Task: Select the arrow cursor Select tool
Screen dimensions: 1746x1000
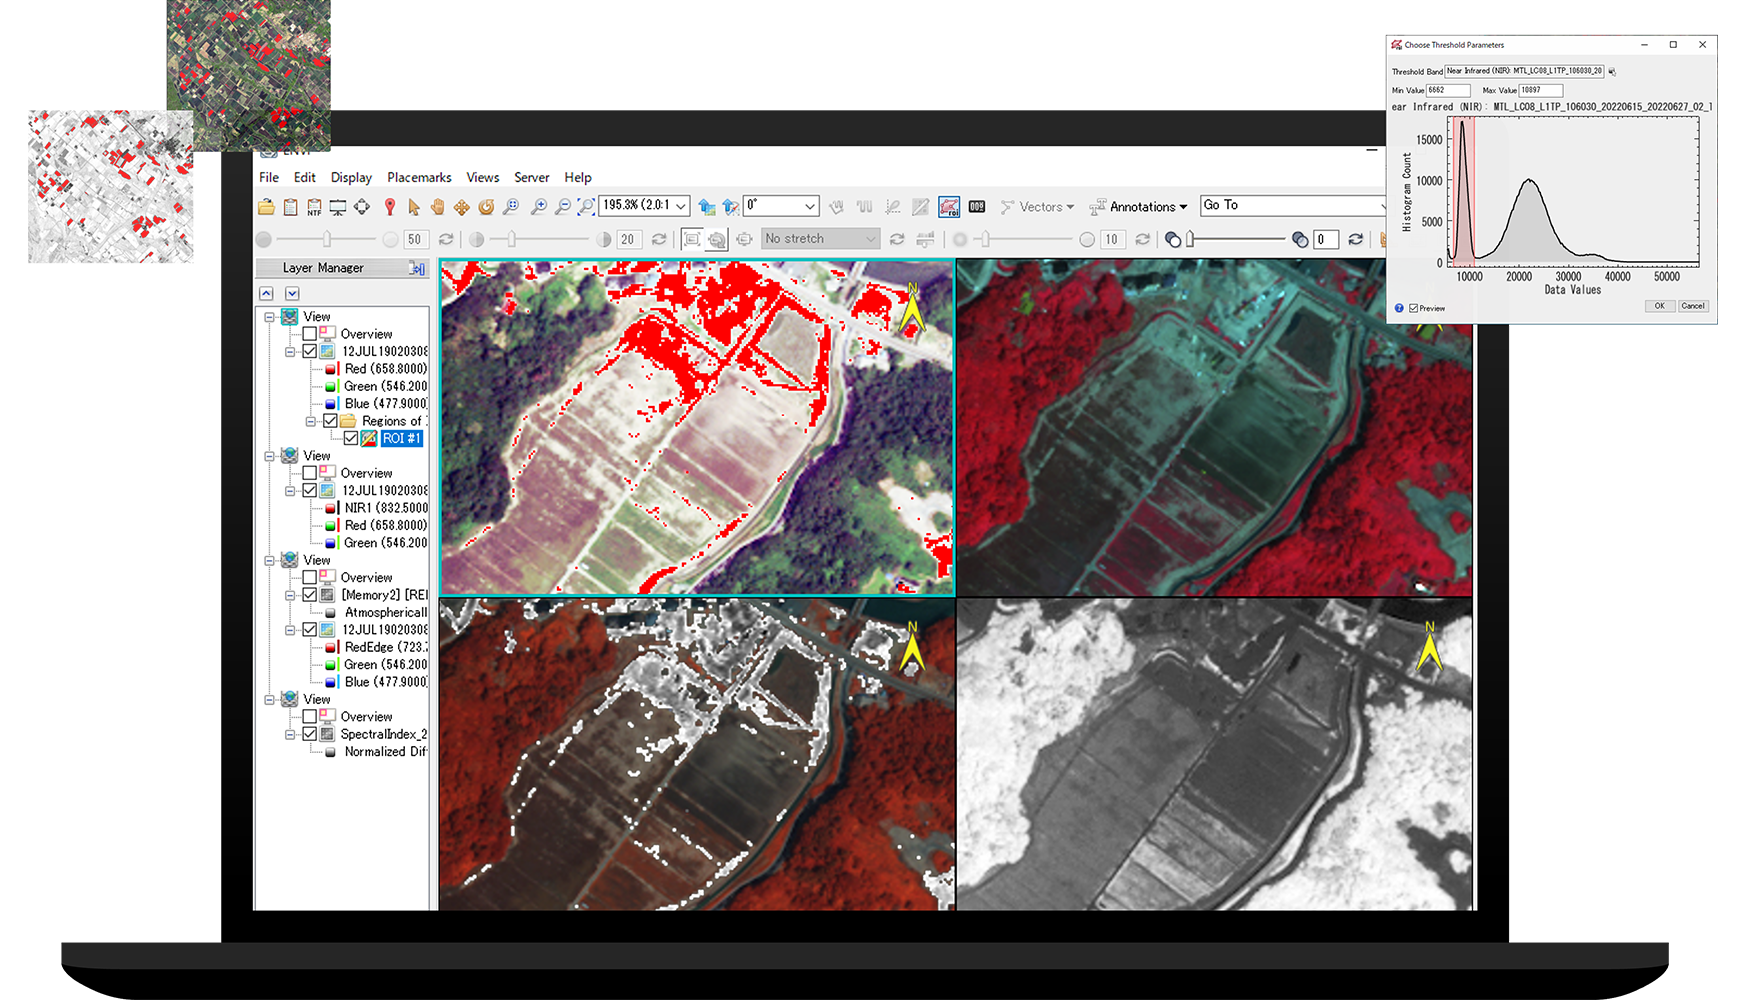Action: (414, 207)
